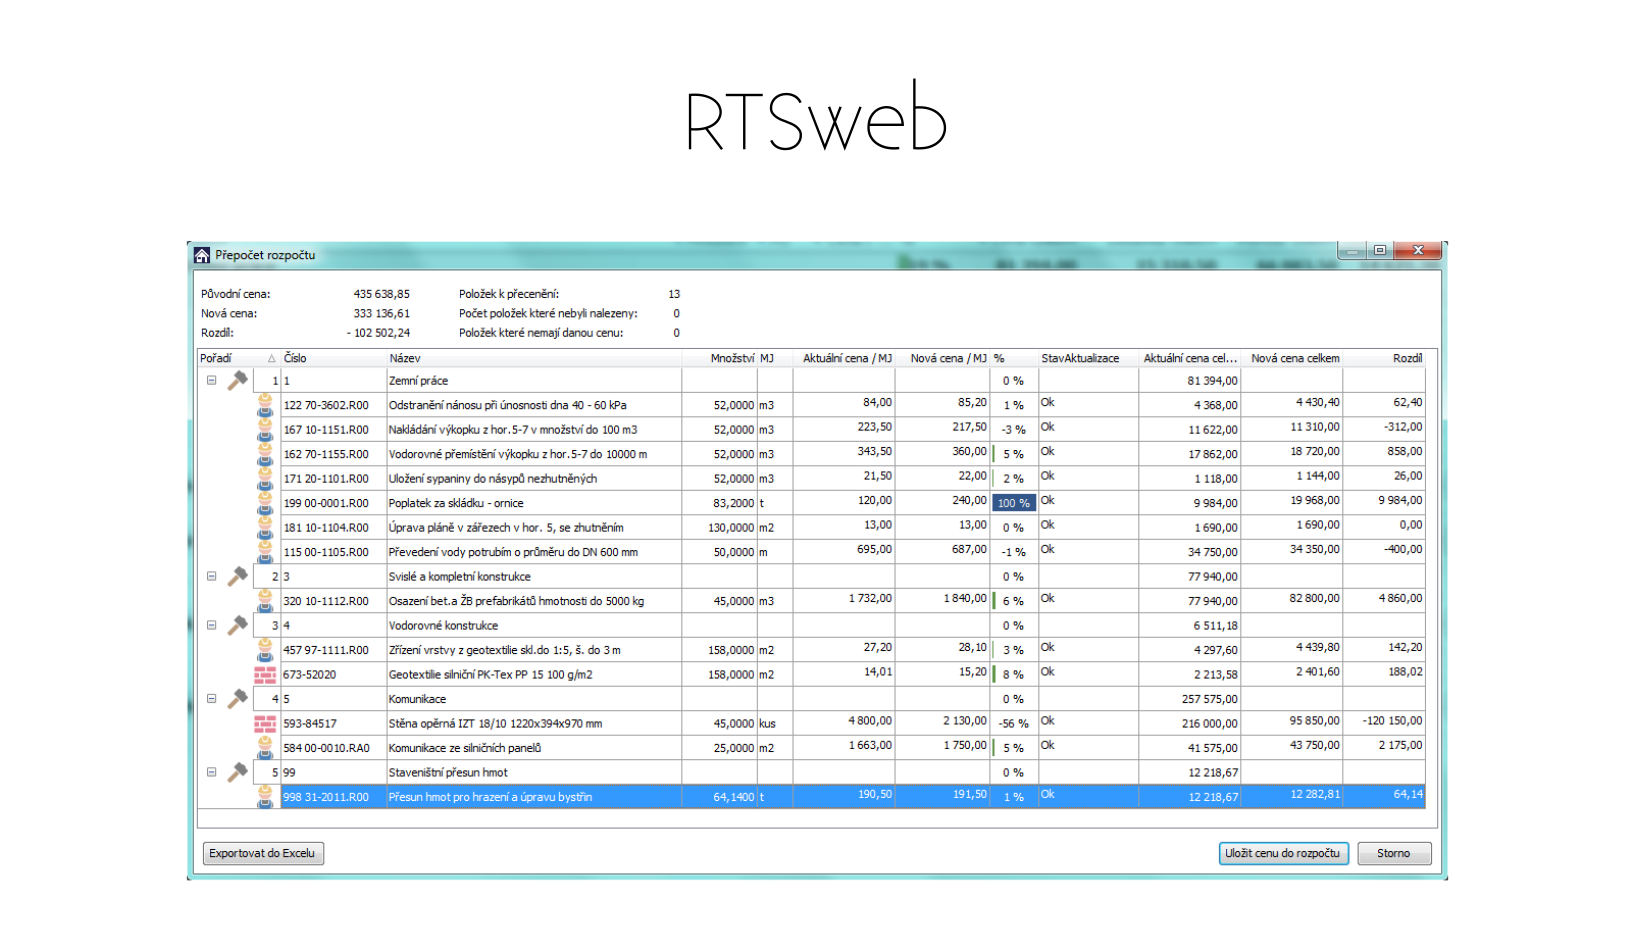Click hammer icon of Zemní práce row
Viewport: 1635px width, 952px height.
coord(237,380)
